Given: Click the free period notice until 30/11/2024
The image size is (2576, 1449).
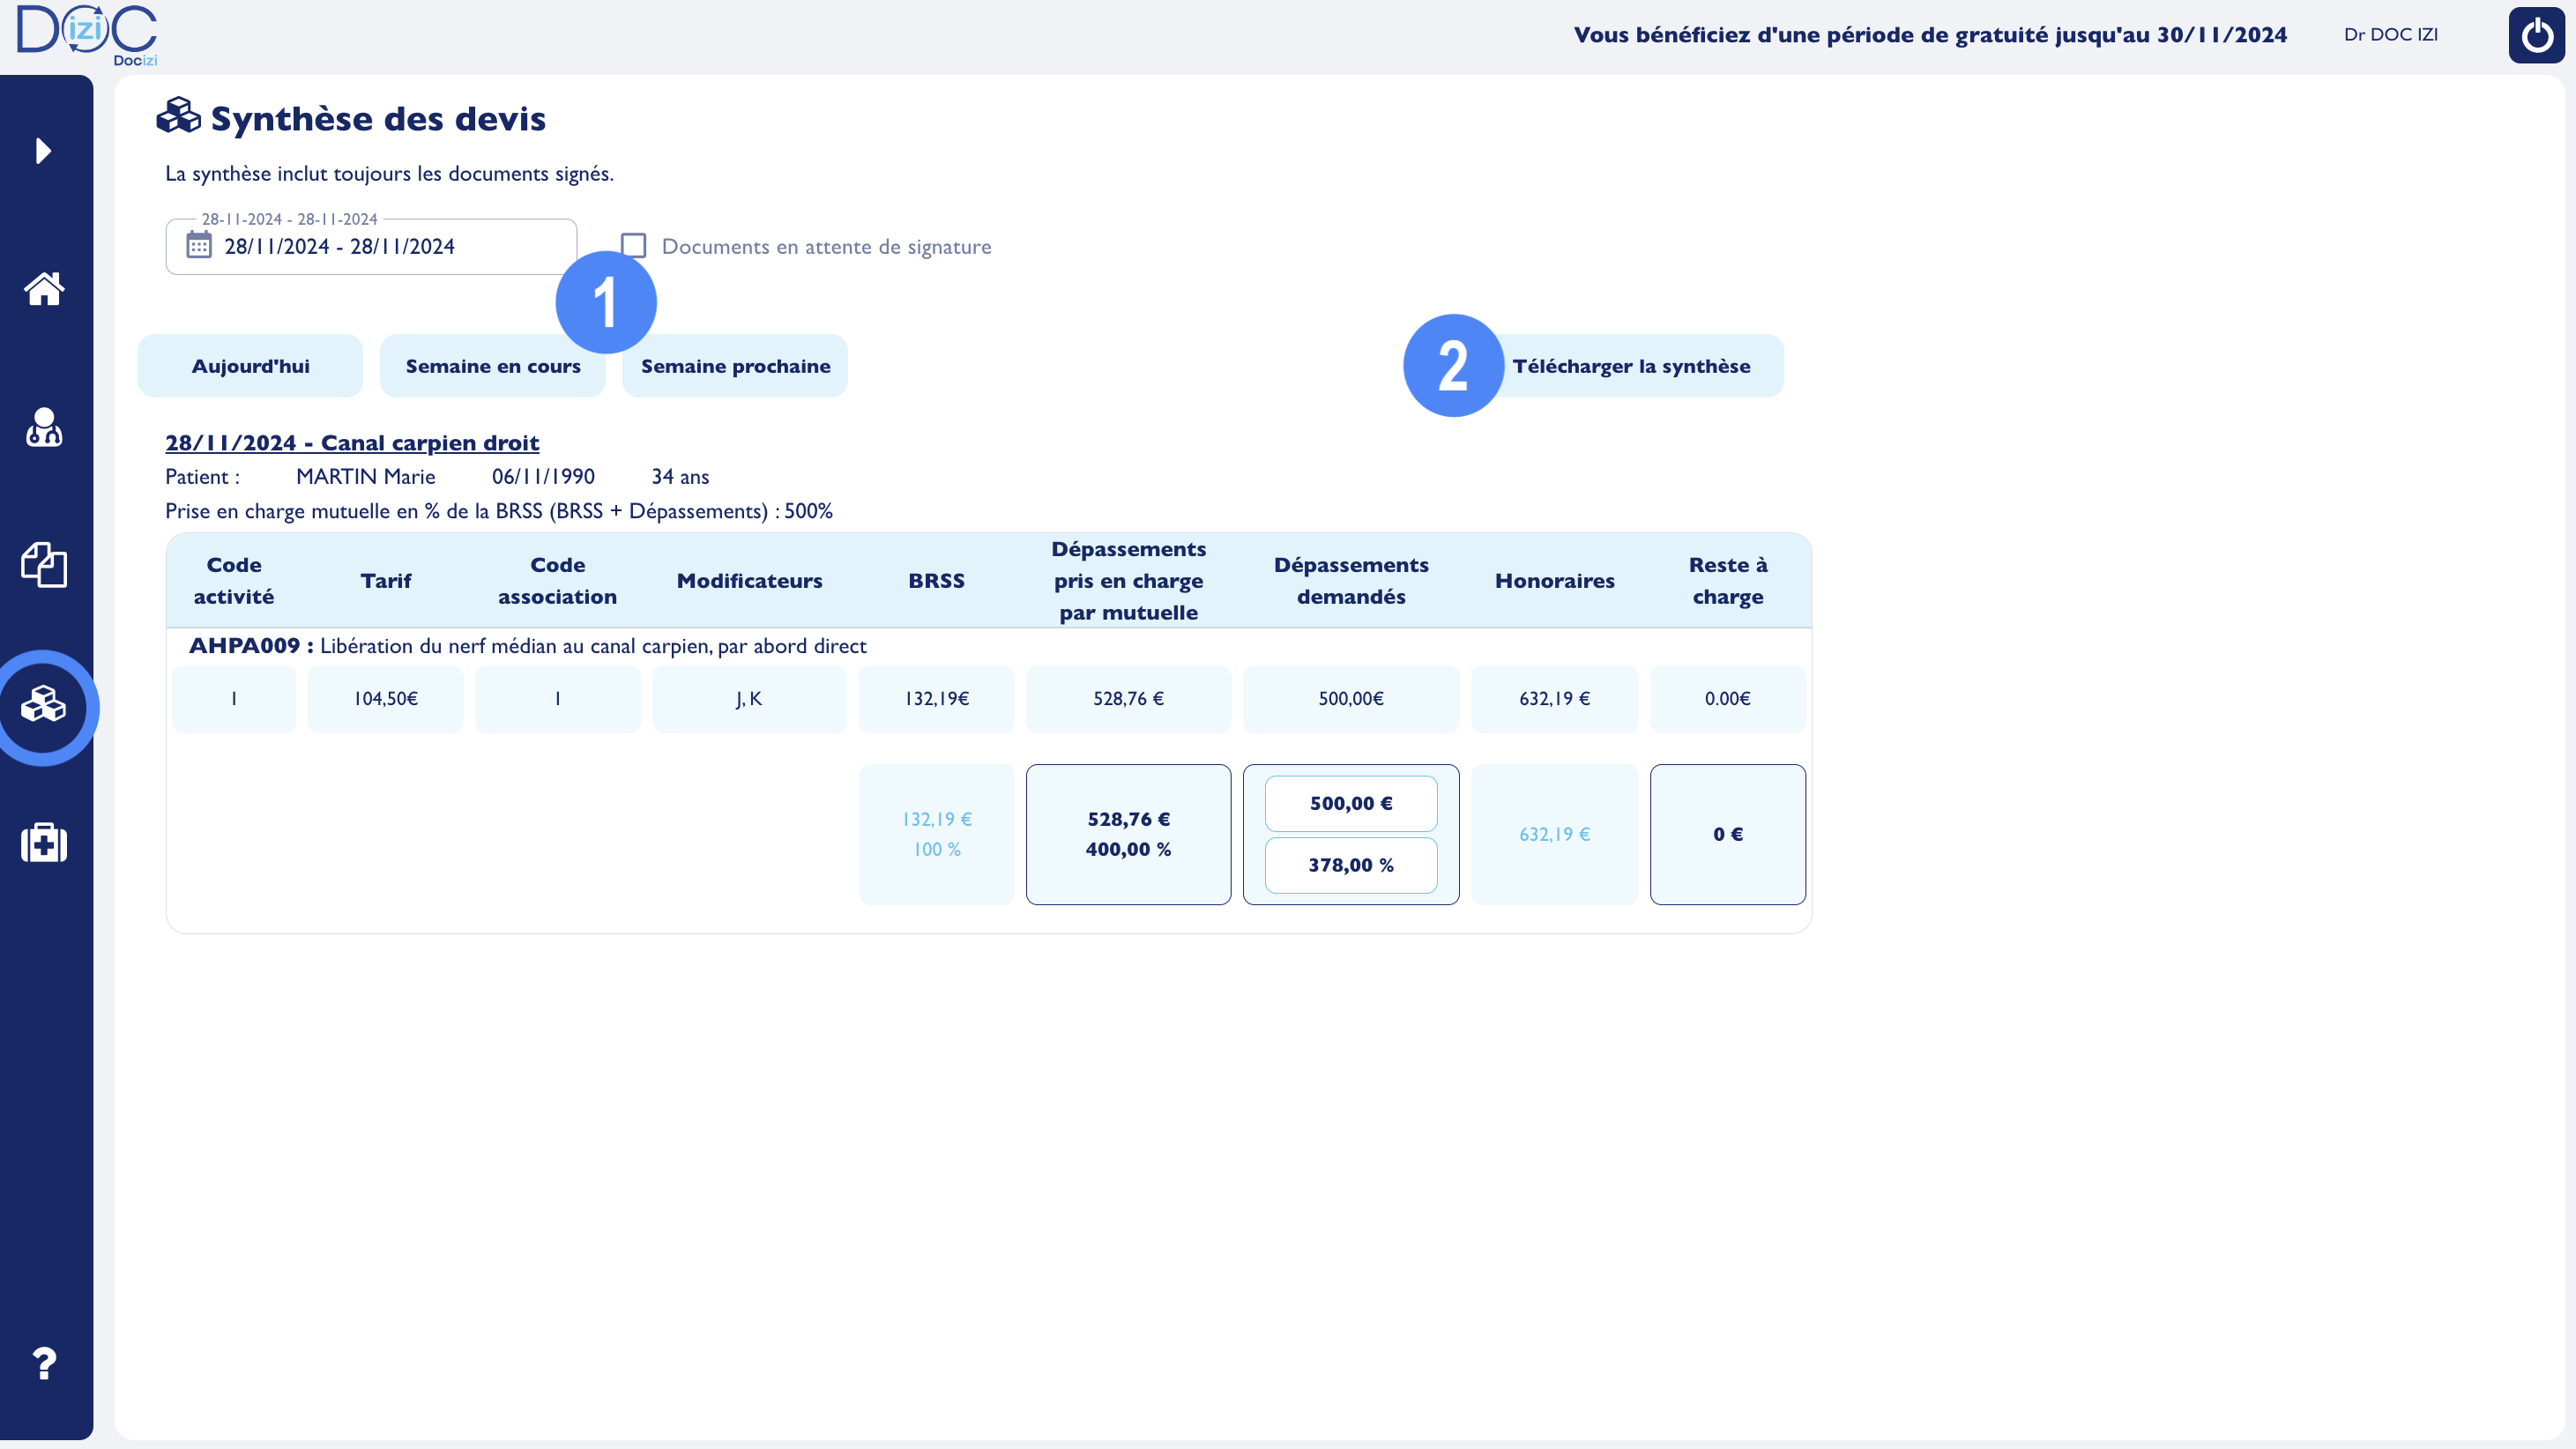Looking at the screenshot, I should click(x=1930, y=35).
